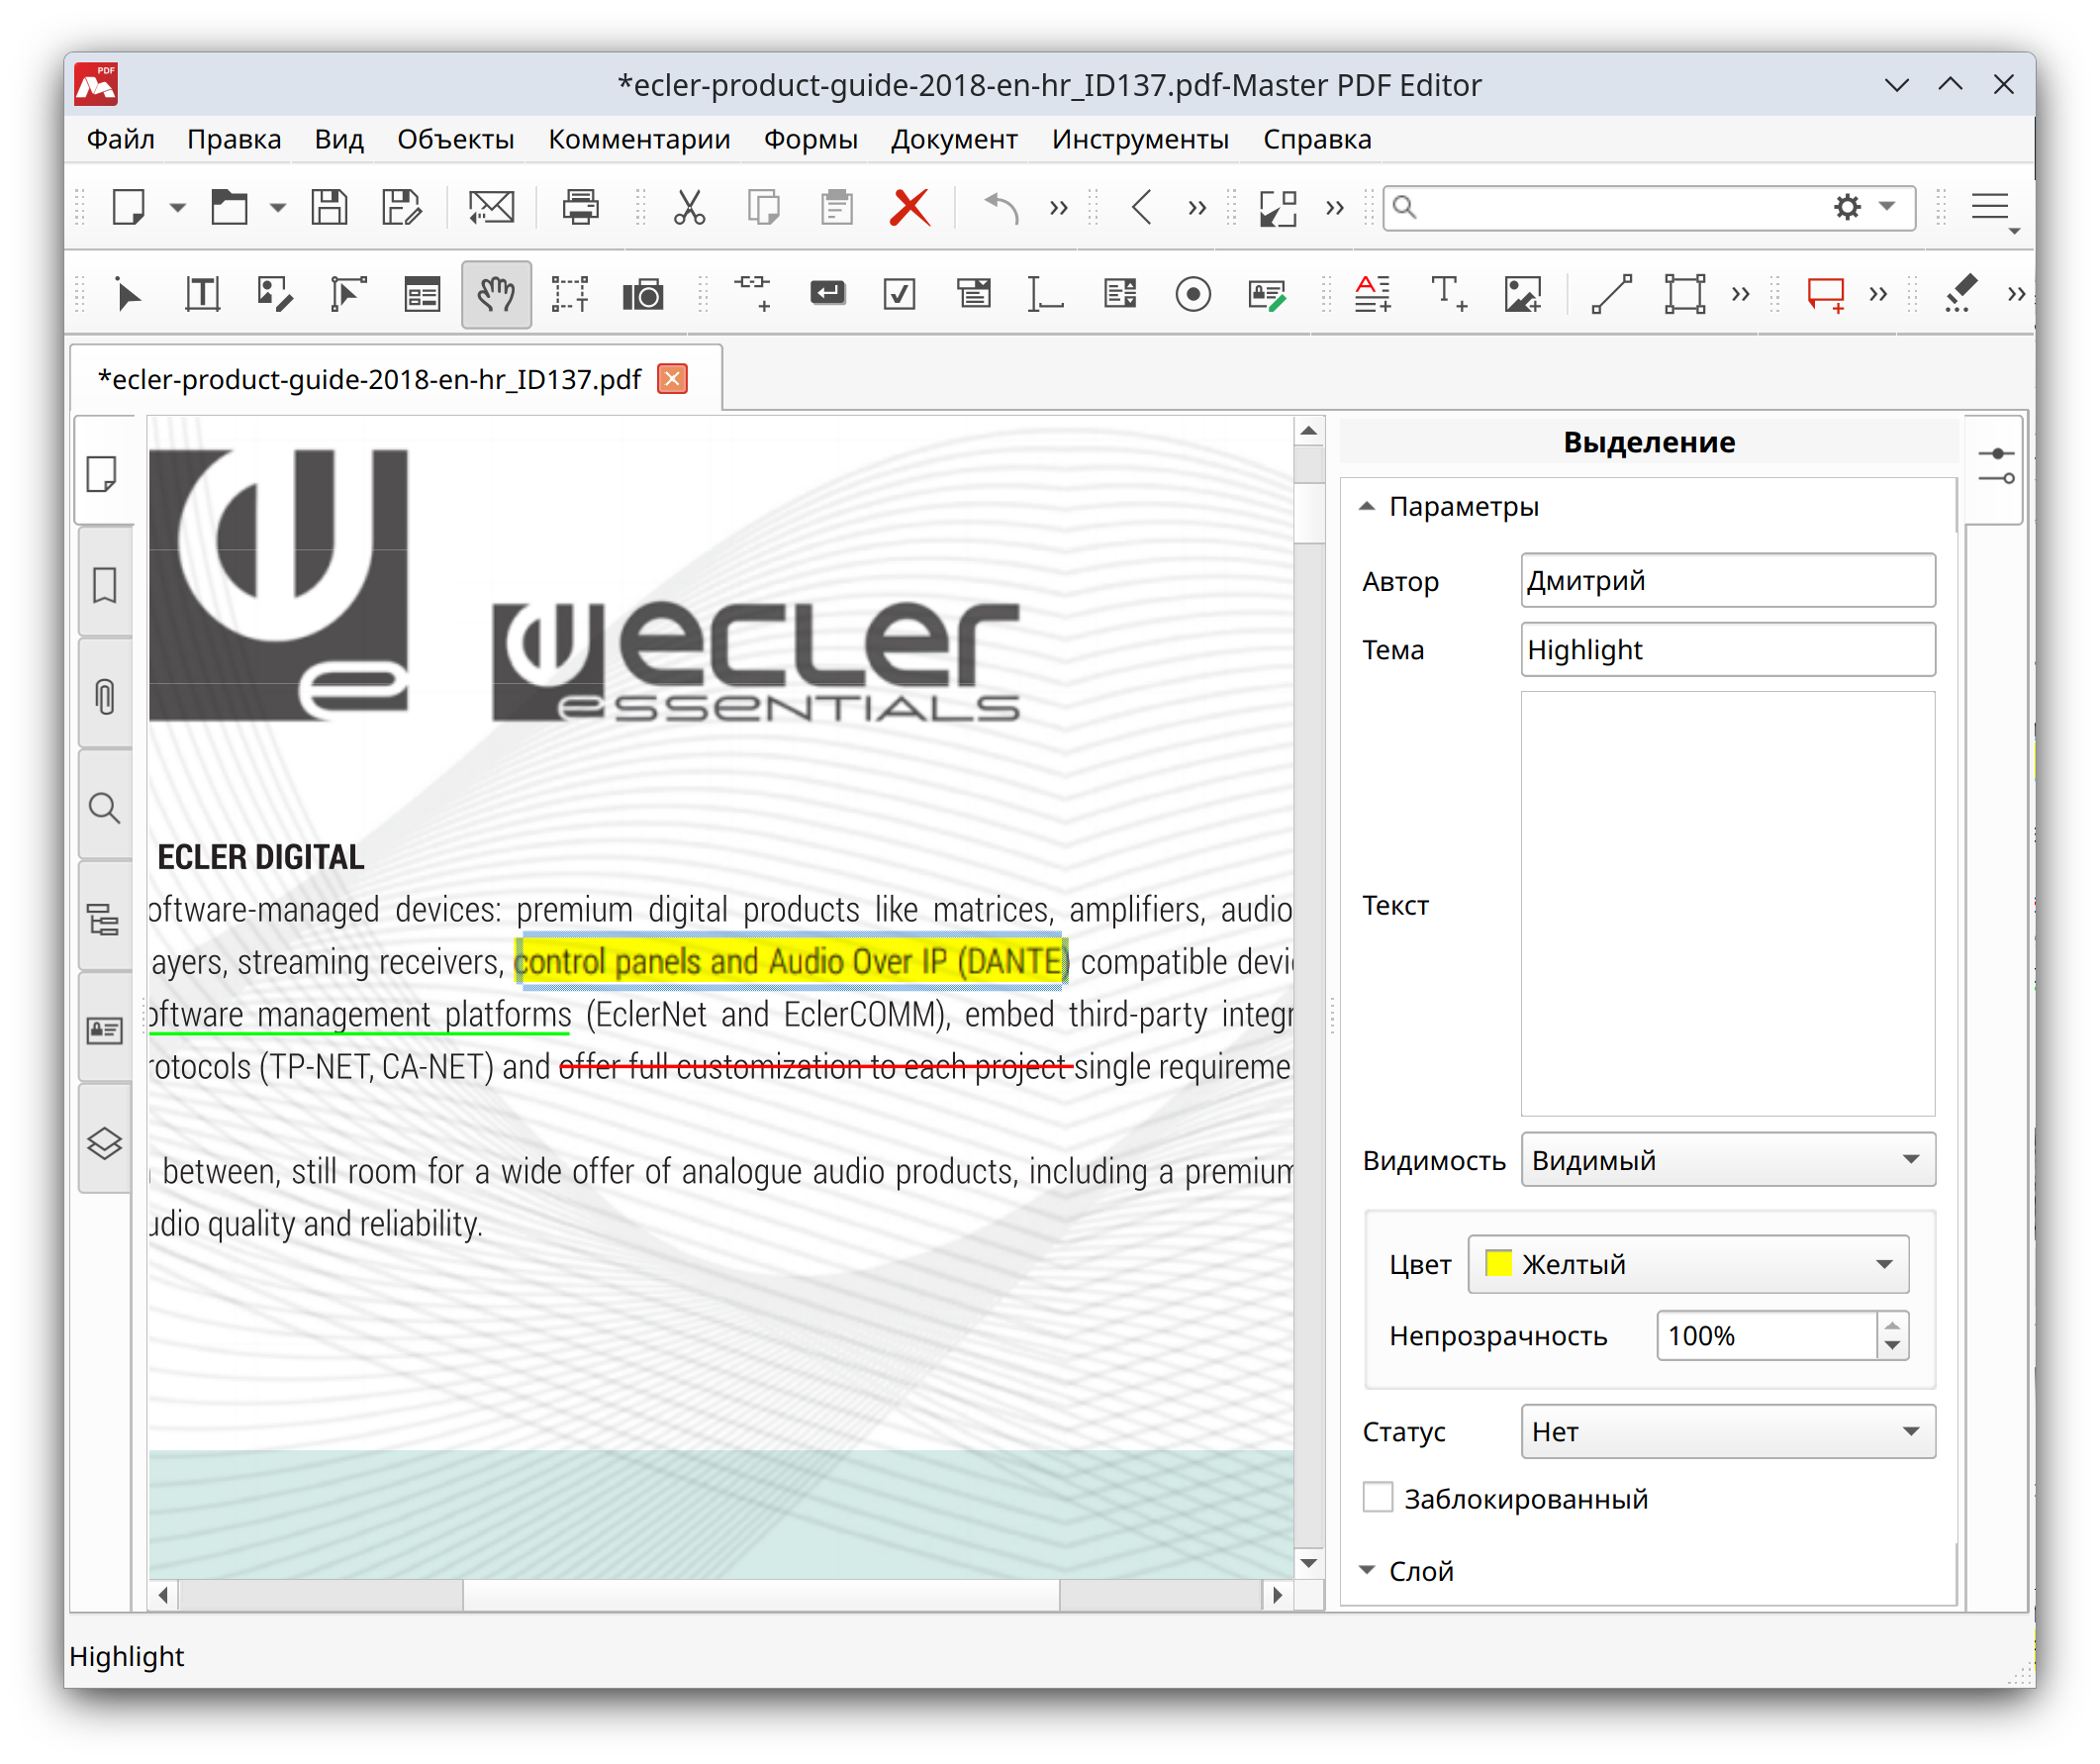Click the Undo arrow icon
This screenshot has height=1764, width=2100.
click(x=1001, y=207)
